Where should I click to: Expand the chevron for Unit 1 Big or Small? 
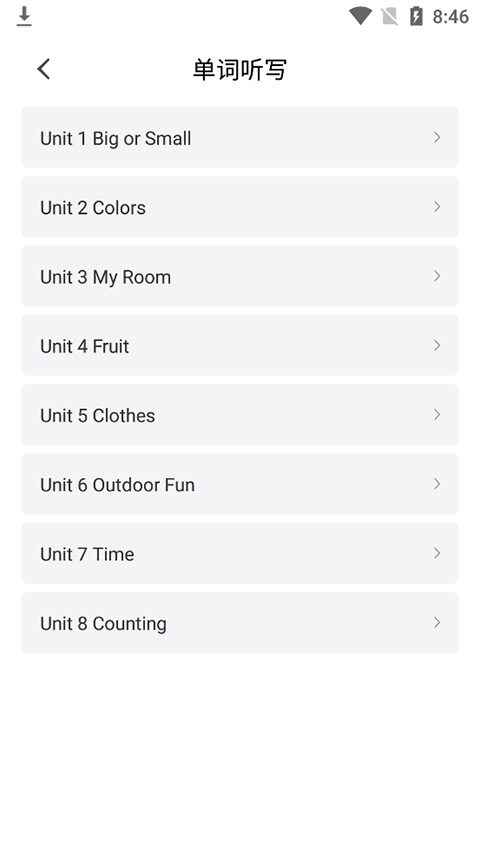tap(437, 138)
